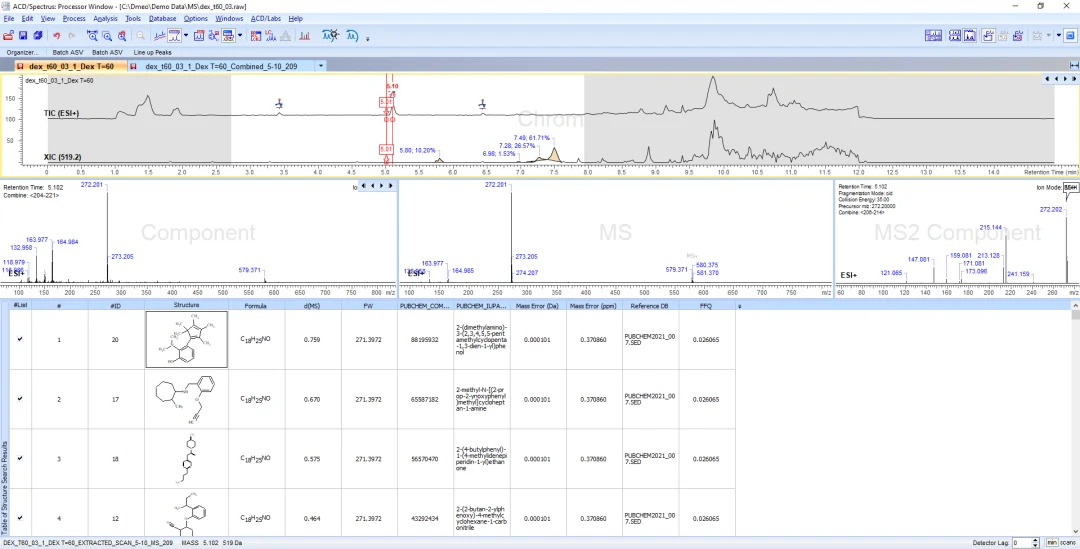Click the LC peaks icon
Viewport: 1080px width, 549px height.
click(x=271, y=36)
